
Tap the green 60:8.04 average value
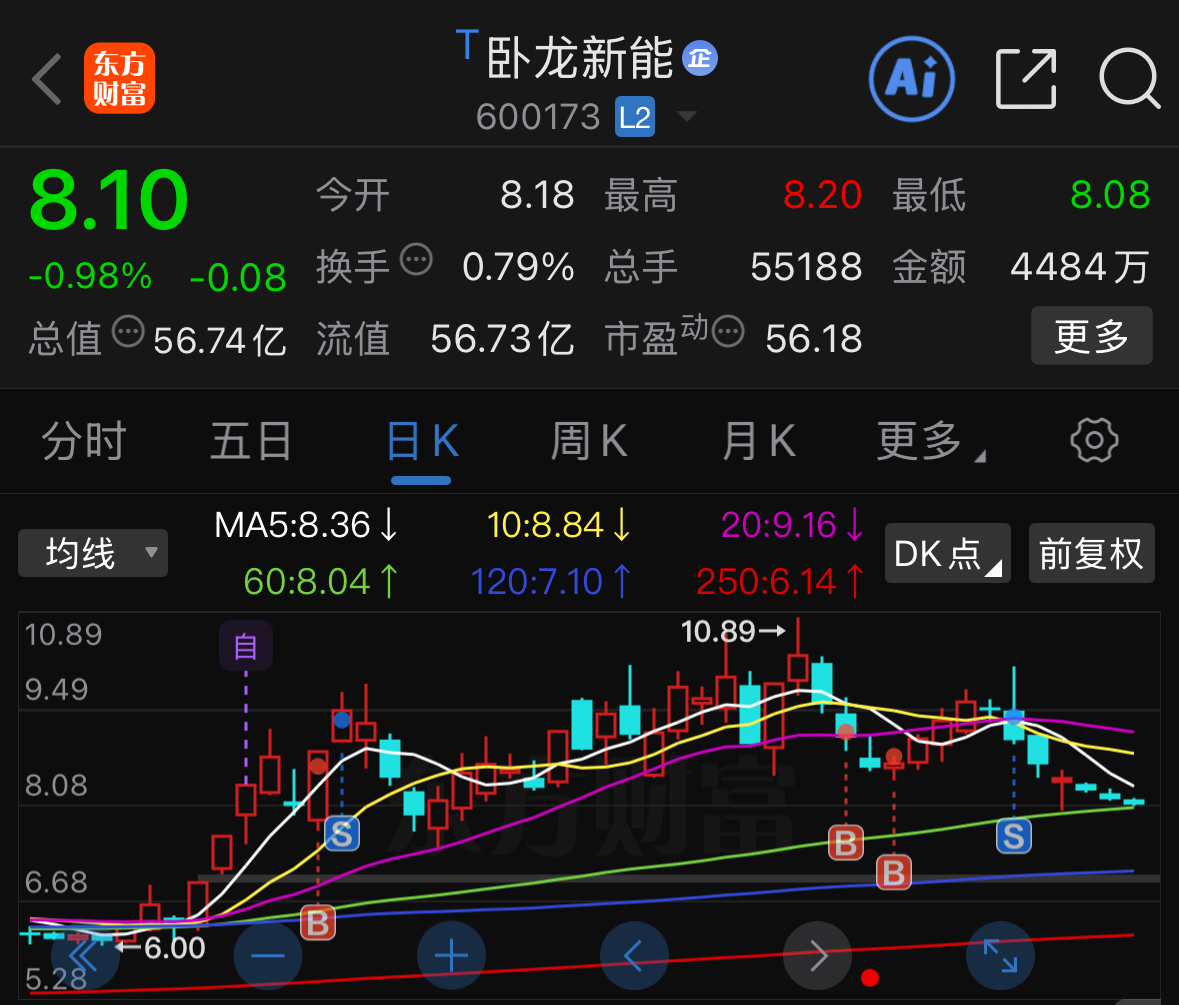click(x=321, y=581)
